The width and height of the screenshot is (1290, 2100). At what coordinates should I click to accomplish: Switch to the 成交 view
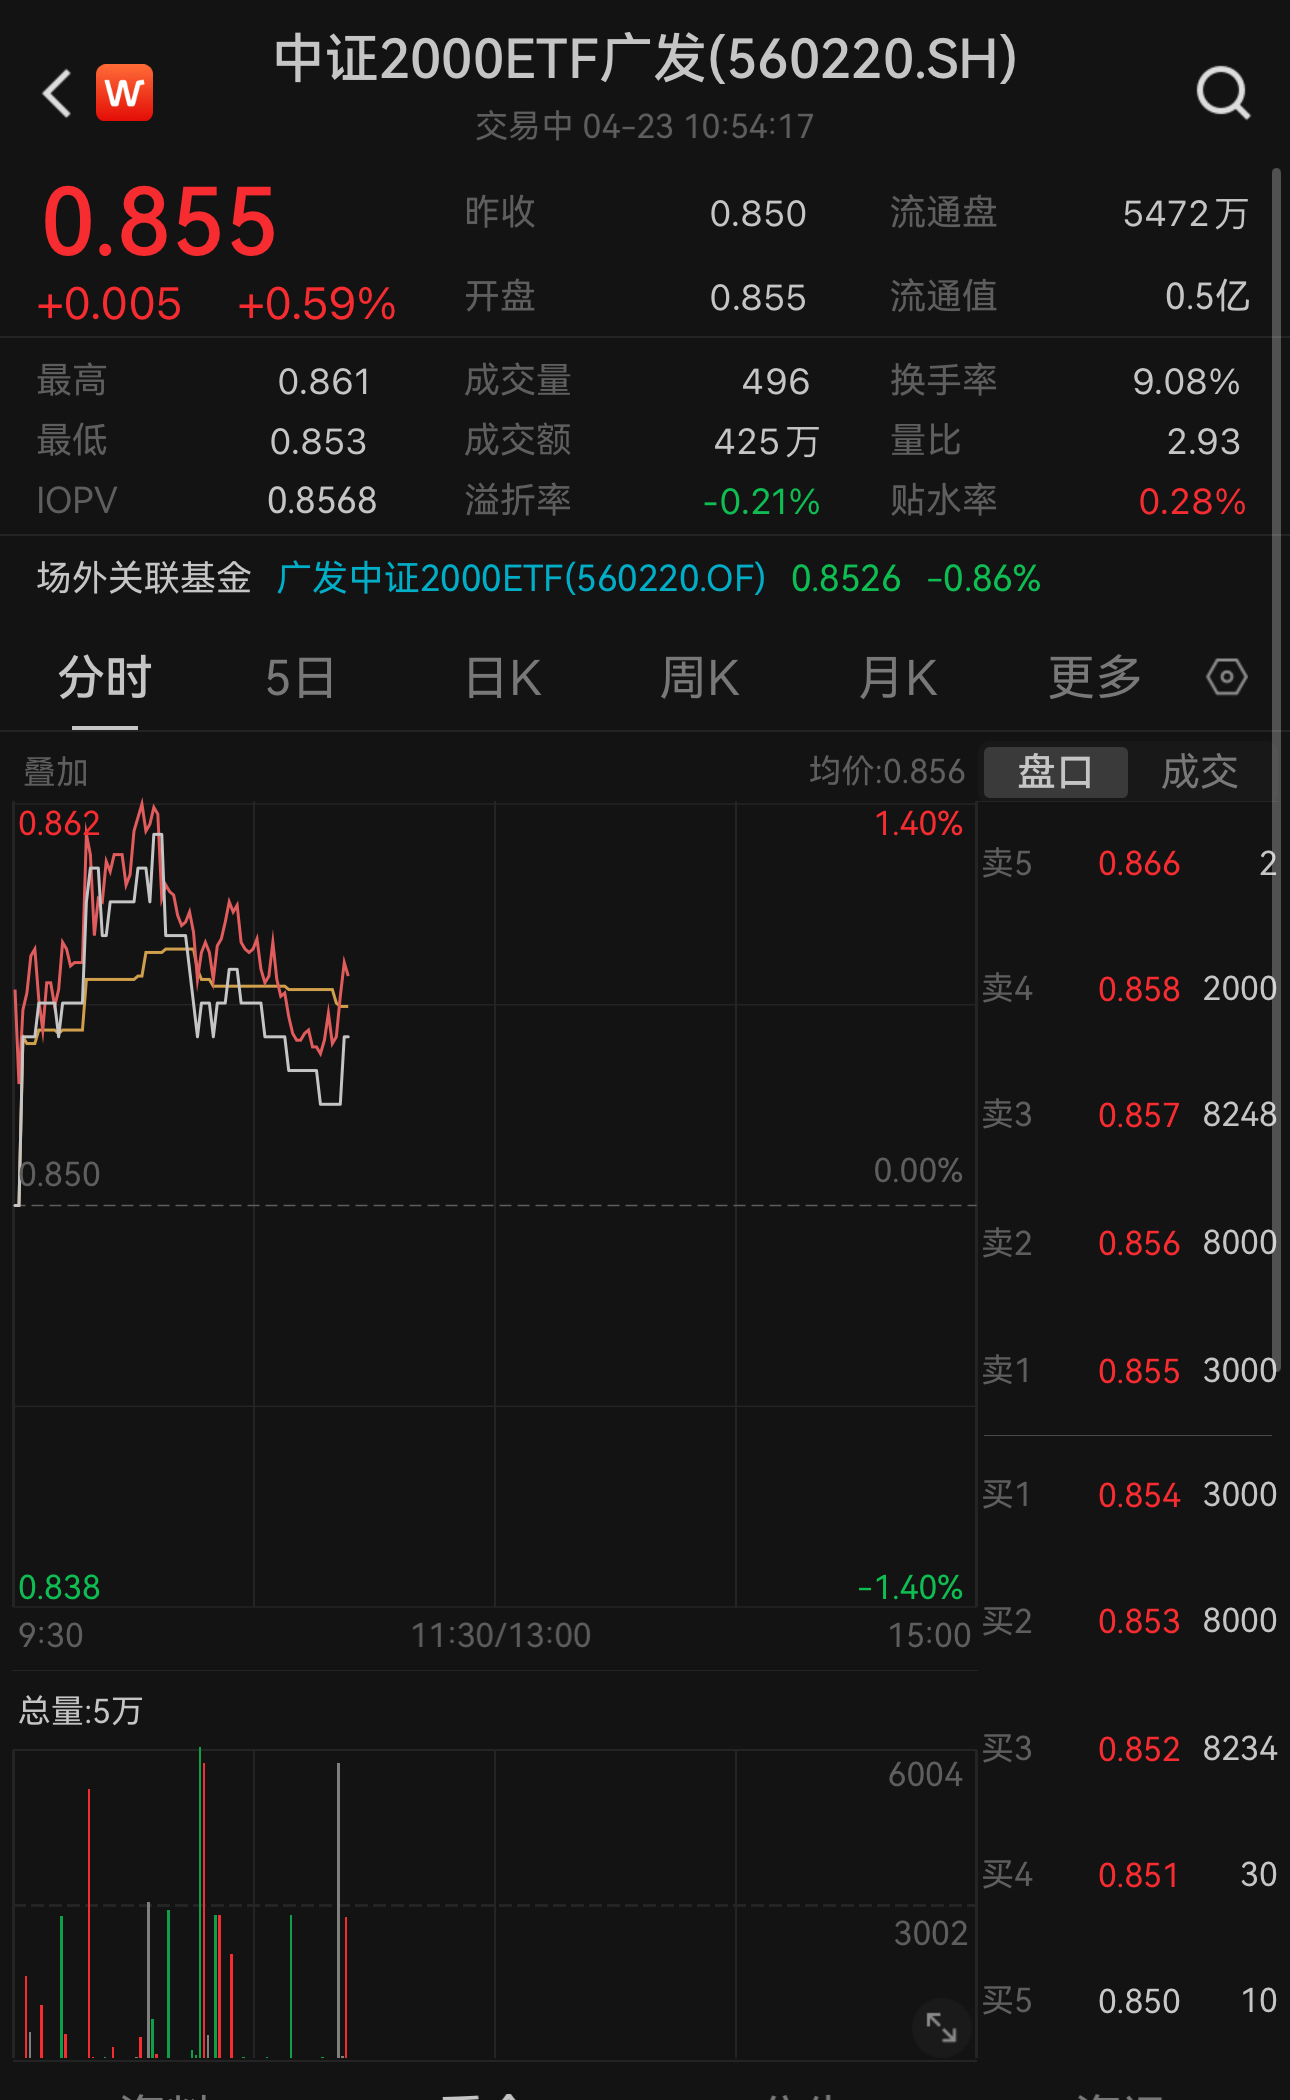point(1199,772)
